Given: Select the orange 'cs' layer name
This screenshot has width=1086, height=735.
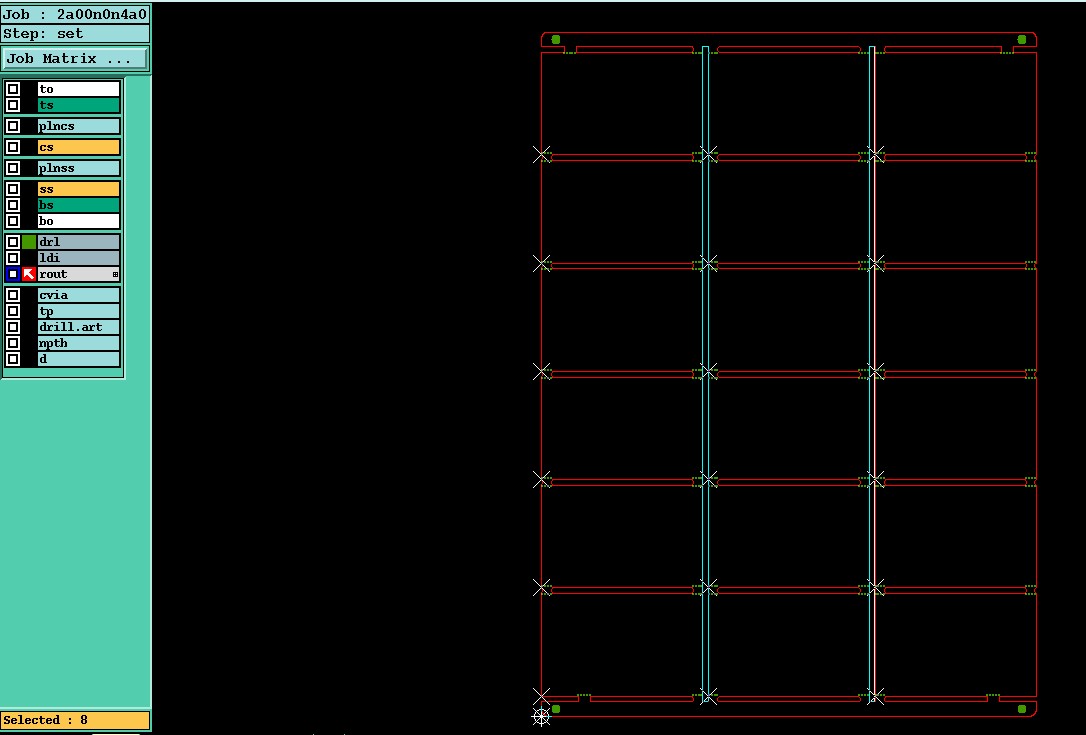Looking at the screenshot, I should 78,147.
